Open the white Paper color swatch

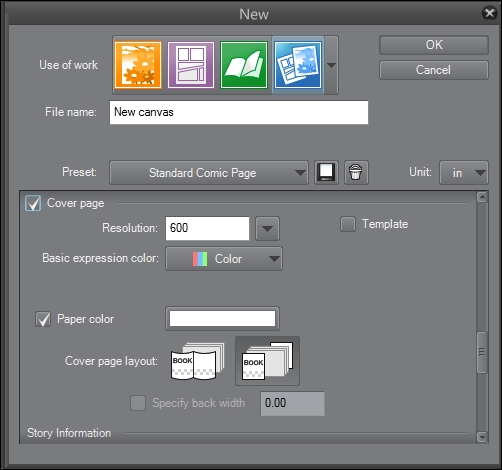coord(222,319)
